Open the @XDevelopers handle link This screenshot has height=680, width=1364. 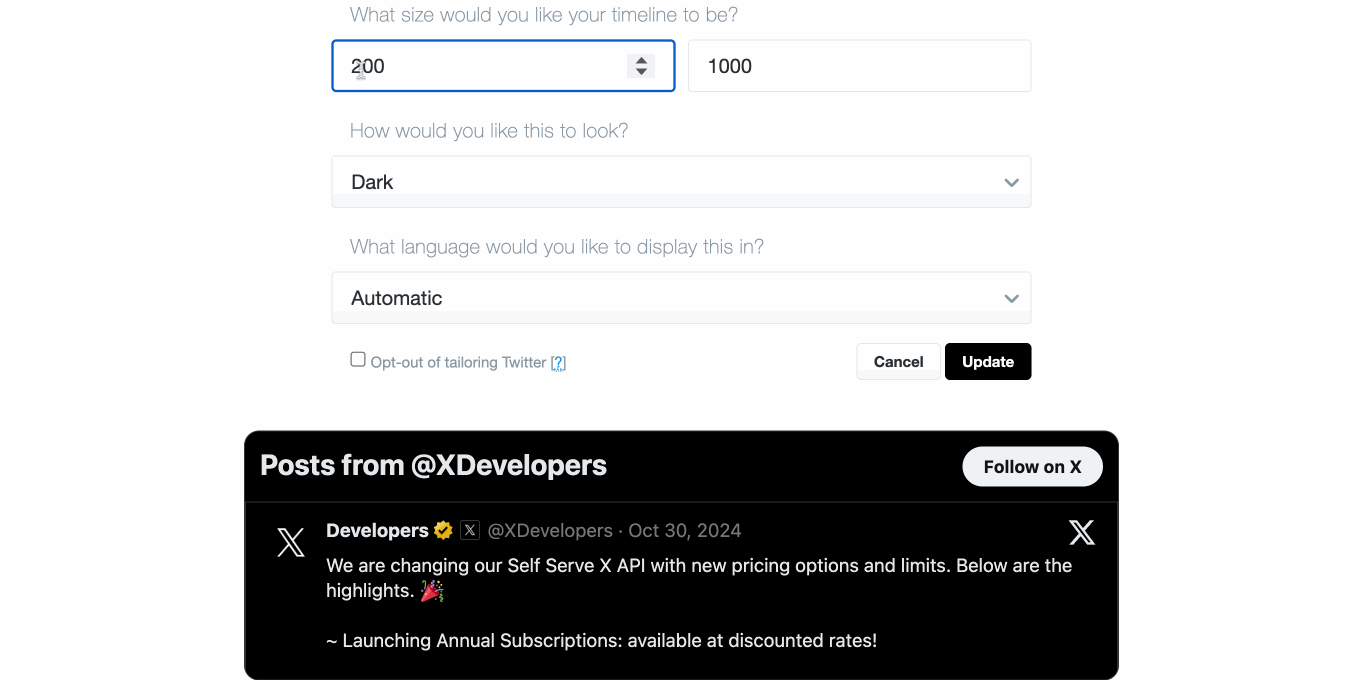550,531
